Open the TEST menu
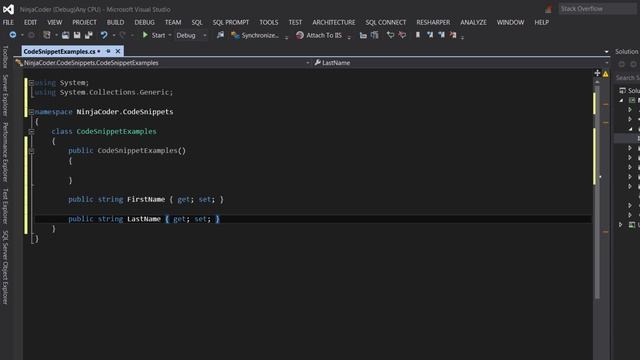Image resolution: width=640 pixels, height=360 pixels. tap(296, 22)
